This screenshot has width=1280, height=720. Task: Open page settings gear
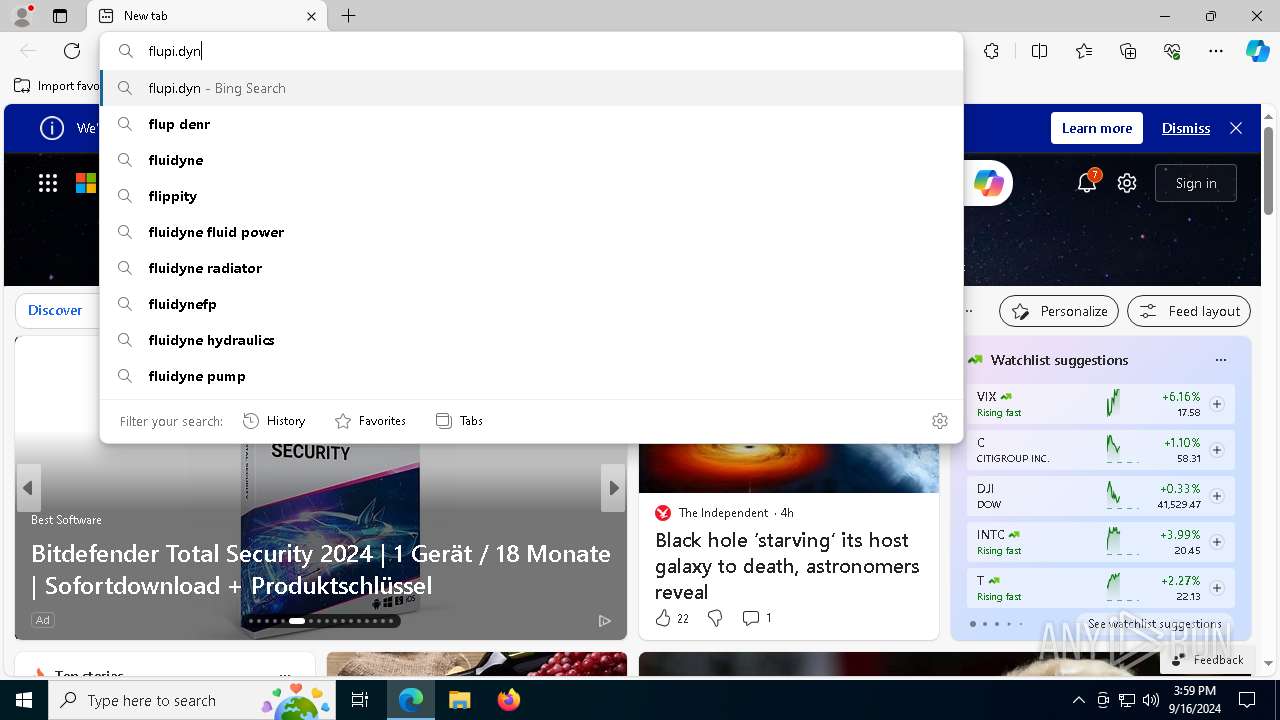[1127, 183]
